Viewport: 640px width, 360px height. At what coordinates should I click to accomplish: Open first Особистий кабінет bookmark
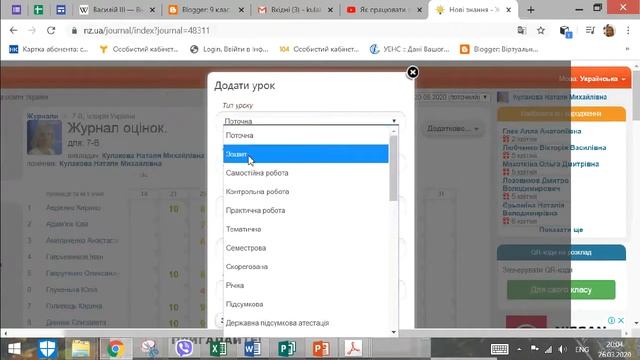click(x=139, y=49)
